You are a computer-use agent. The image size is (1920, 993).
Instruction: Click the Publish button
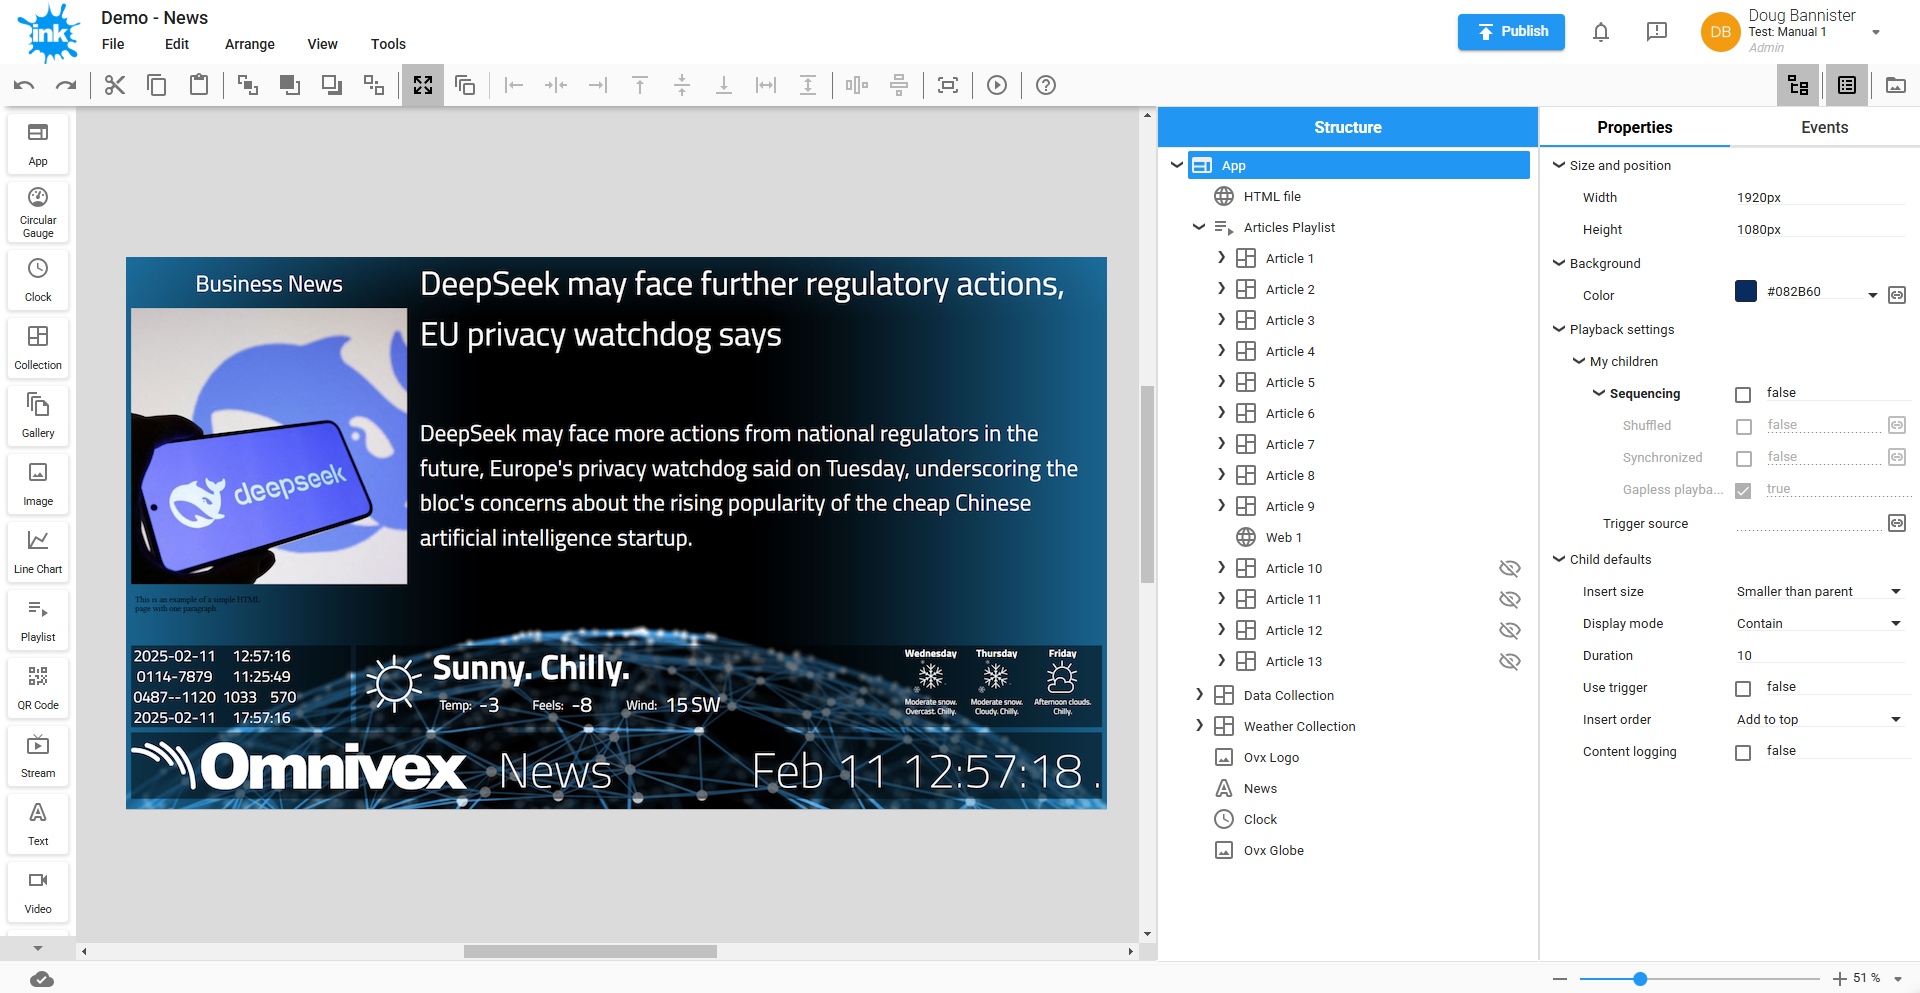(x=1511, y=32)
